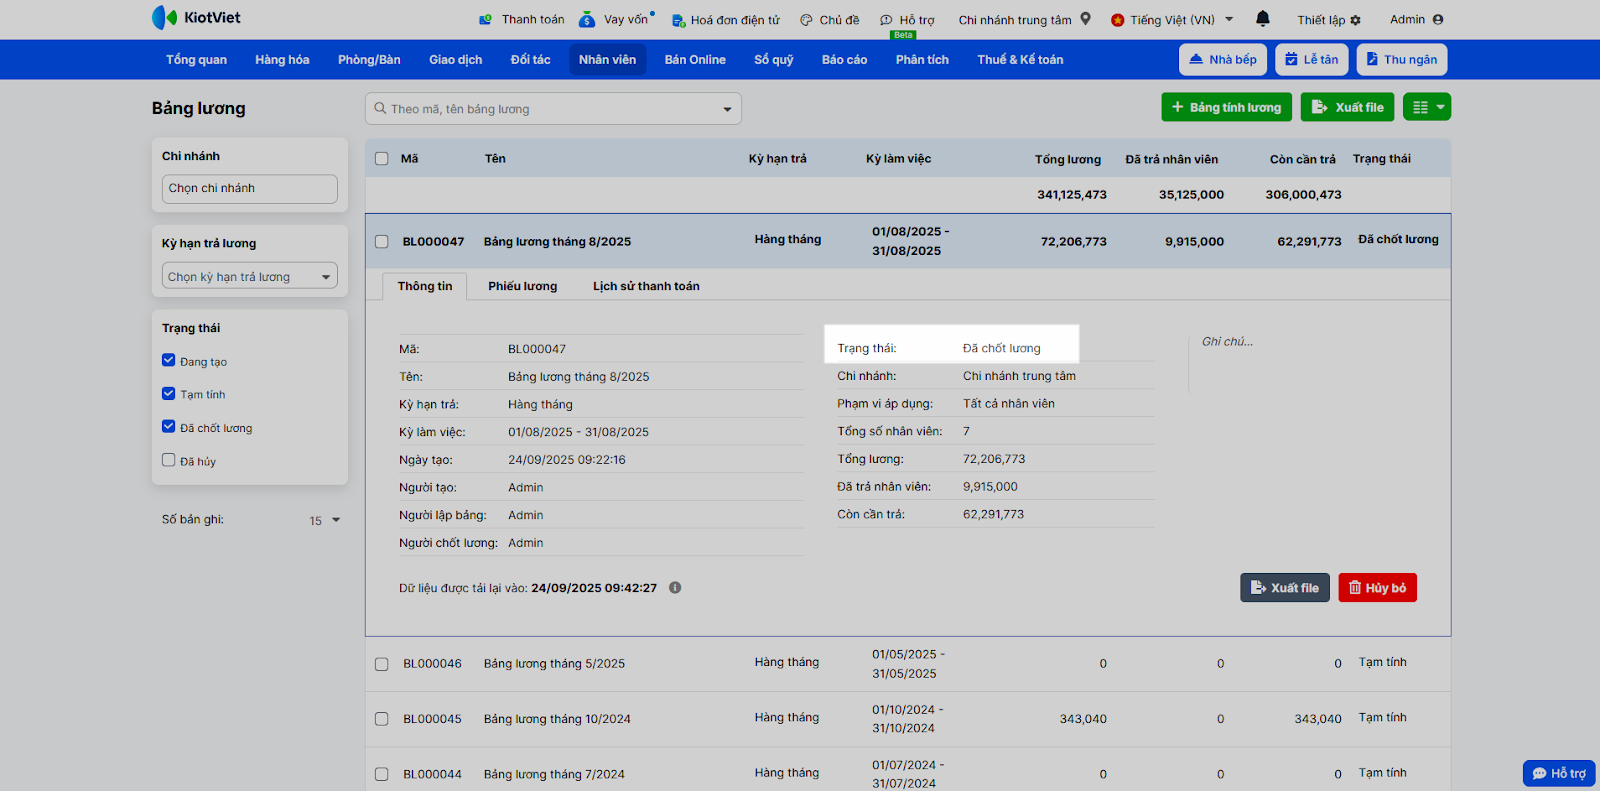Switch to the Phiếu lương tab
Viewport: 1600px width, 791px height.
click(x=522, y=286)
